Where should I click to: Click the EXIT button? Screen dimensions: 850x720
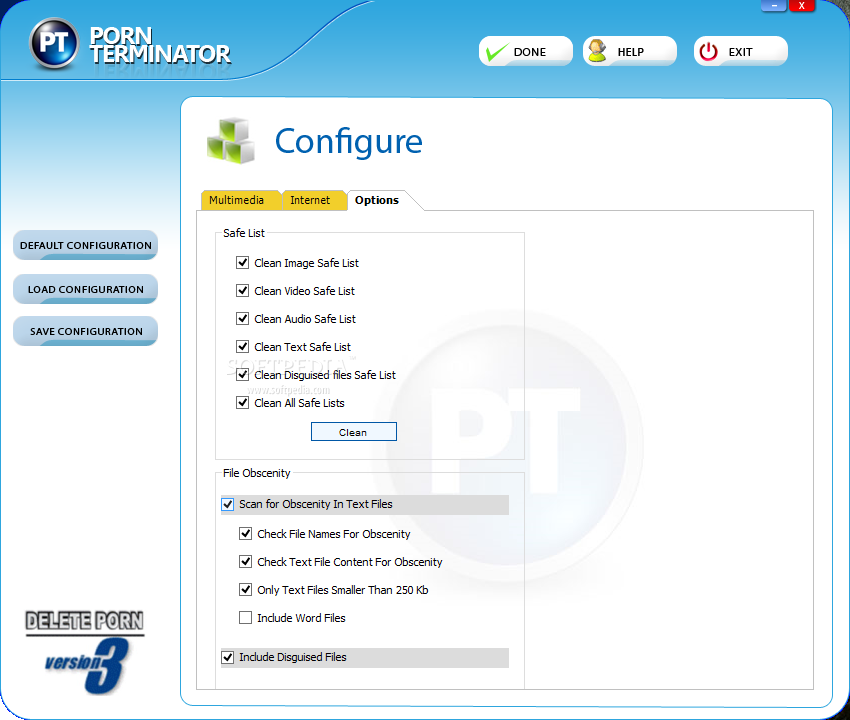740,52
